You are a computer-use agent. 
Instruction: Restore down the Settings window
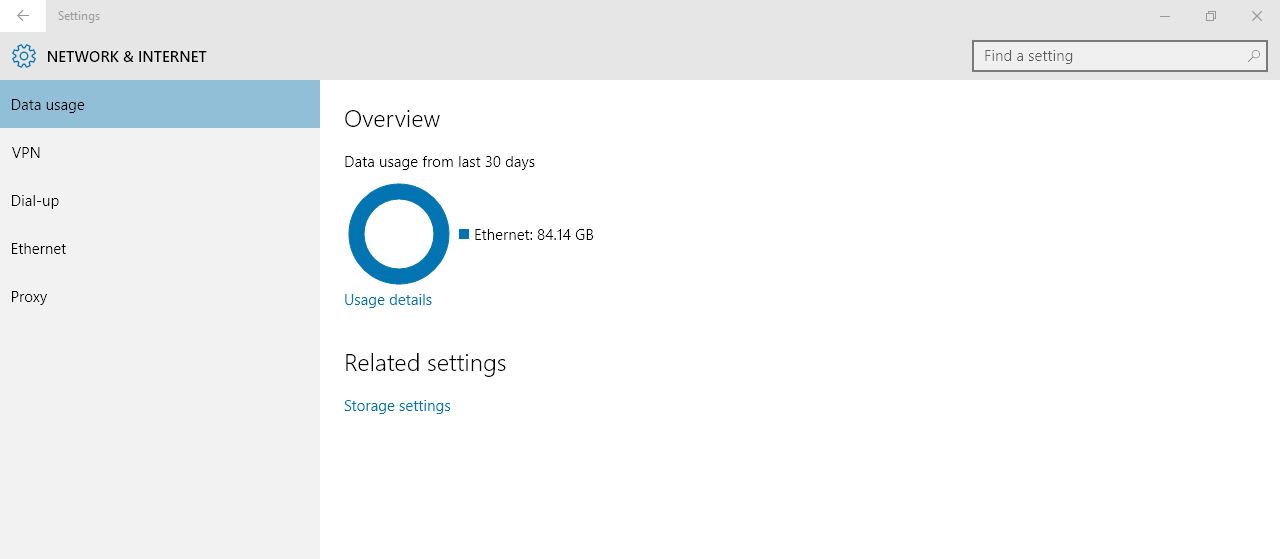[x=1211, y=16]
